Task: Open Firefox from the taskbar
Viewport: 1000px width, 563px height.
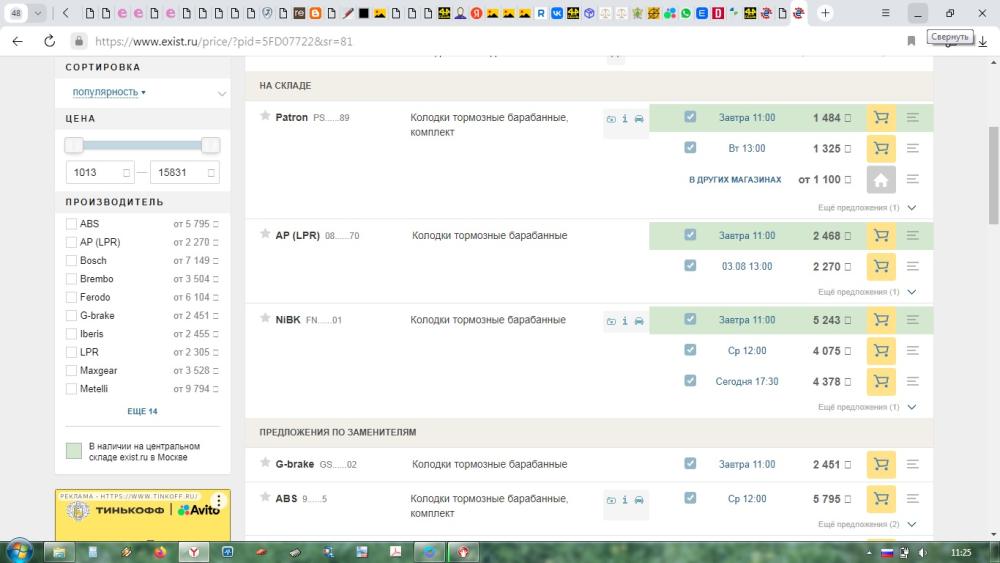Action: (159, 552)
